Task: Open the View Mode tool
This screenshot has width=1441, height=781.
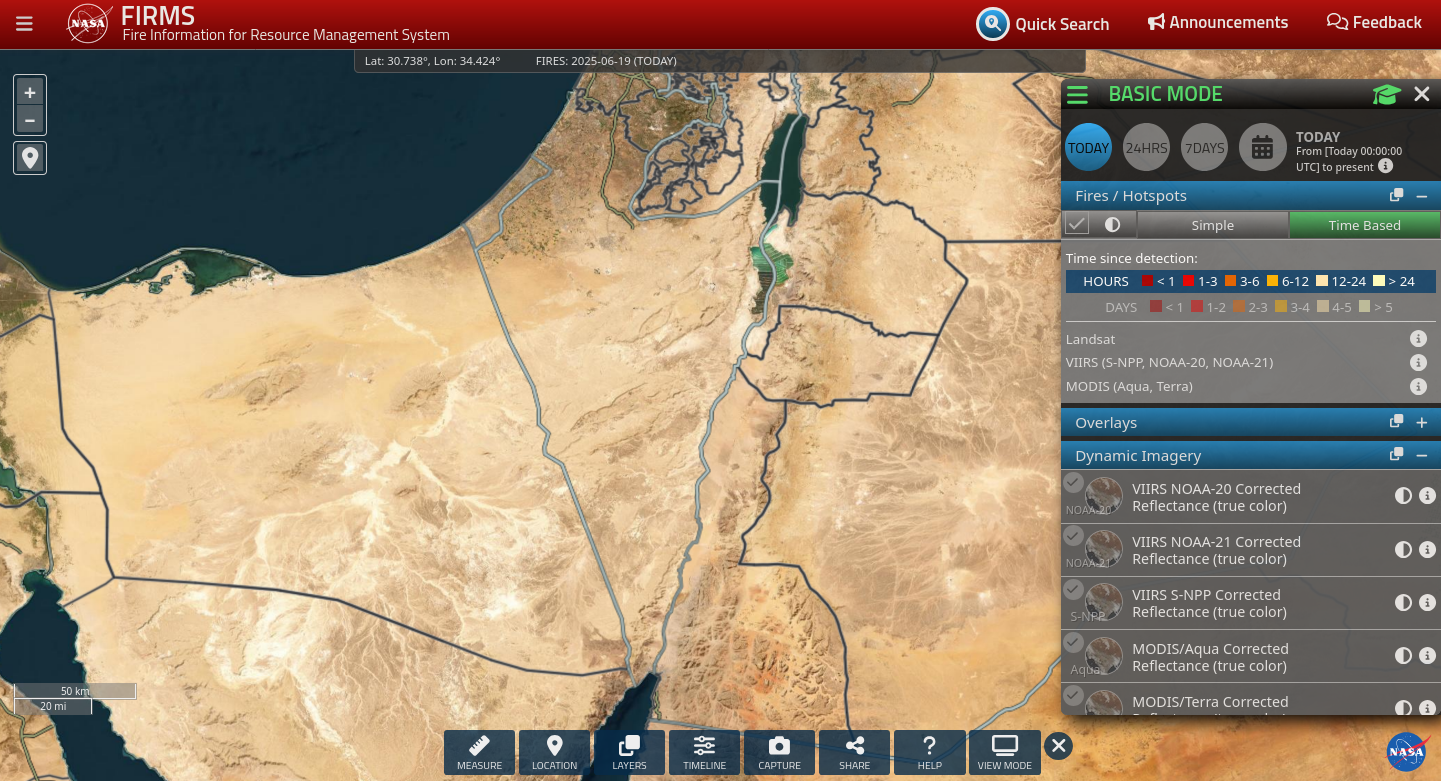Action: 1004,752
